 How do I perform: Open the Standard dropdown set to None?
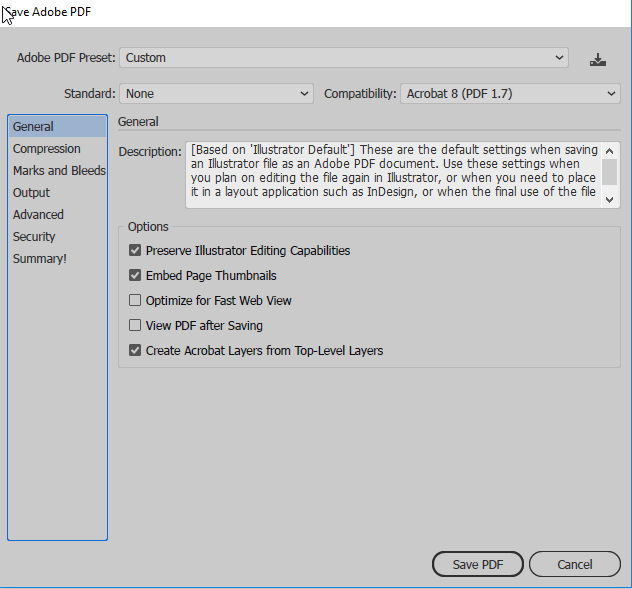216,94
